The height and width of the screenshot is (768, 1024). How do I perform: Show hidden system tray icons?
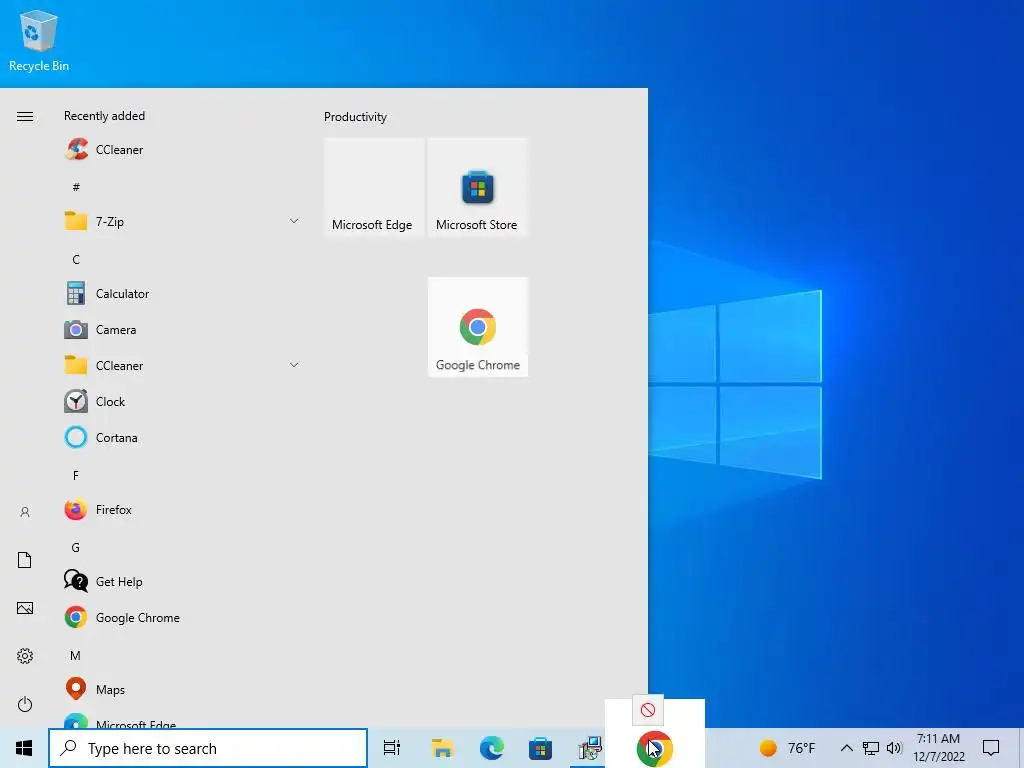pyautogui.click(x=846, y=748)
